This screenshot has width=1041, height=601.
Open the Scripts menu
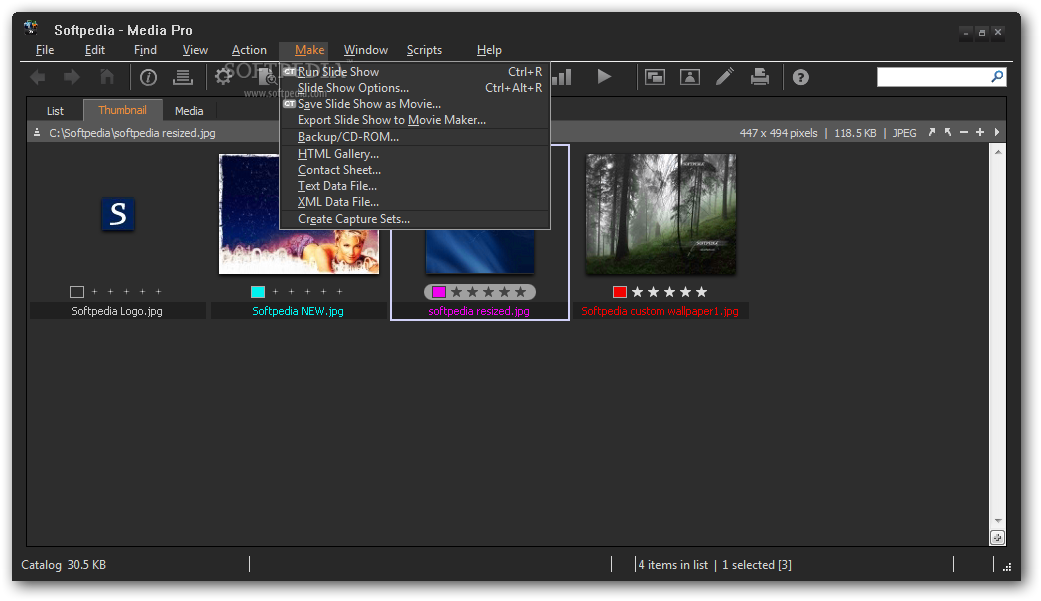[424, 50]
